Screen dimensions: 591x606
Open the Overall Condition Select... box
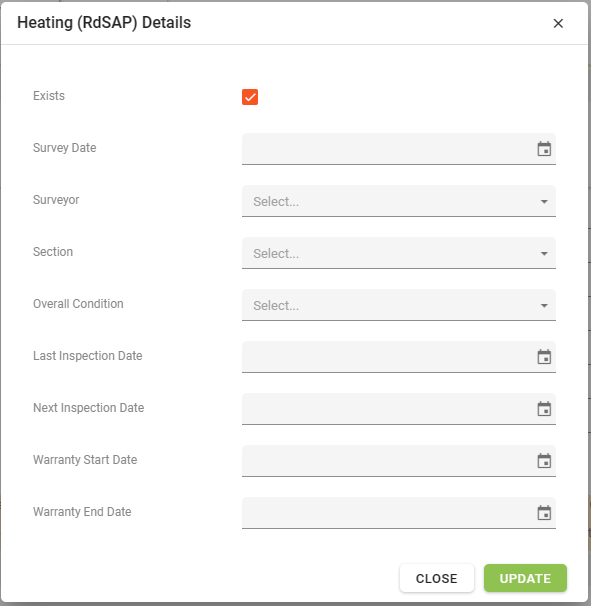coord(399,305)
